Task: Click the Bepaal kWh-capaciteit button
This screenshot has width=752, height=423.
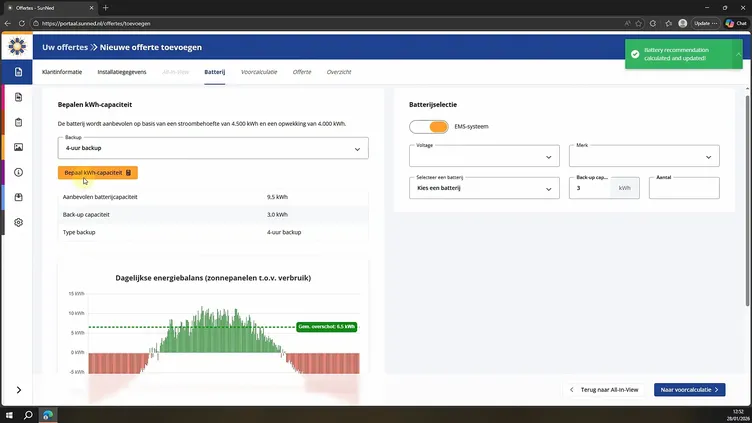Action: pyautogui.click(x=97, y=172)
